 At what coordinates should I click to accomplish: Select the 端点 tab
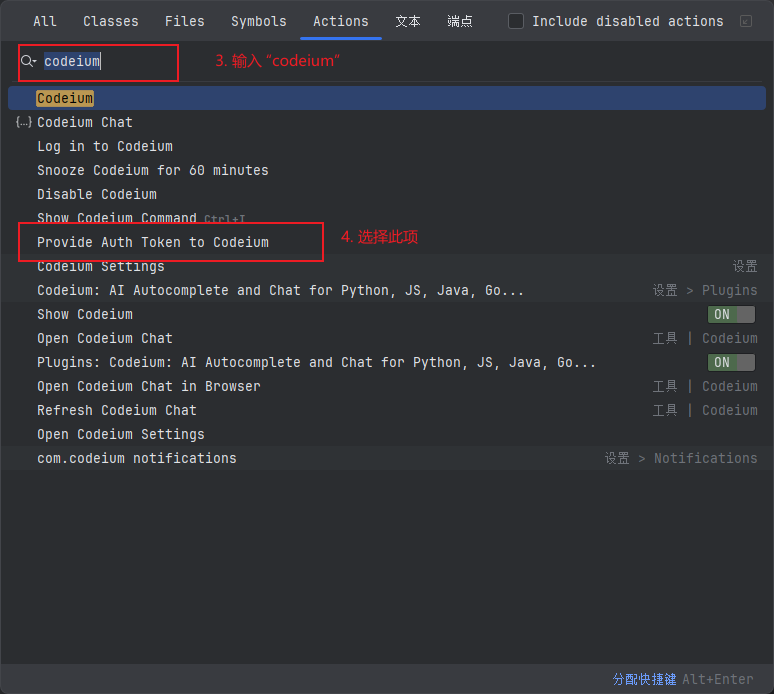pos(460,21)
